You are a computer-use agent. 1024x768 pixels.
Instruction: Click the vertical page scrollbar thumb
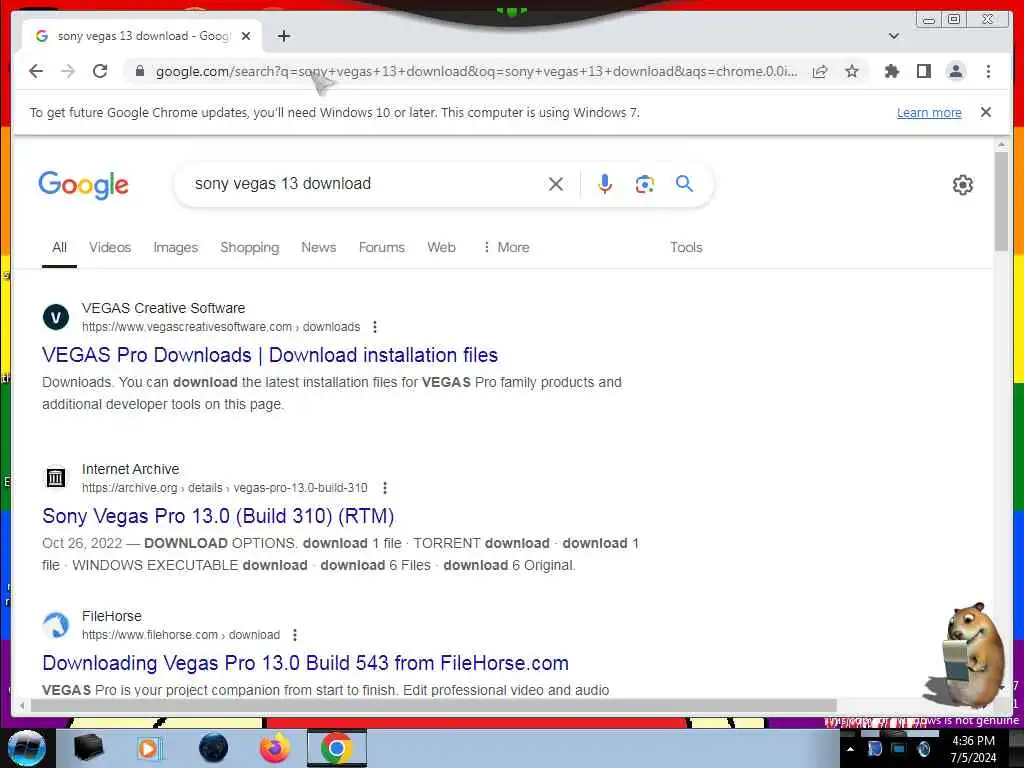point(1001,201)
